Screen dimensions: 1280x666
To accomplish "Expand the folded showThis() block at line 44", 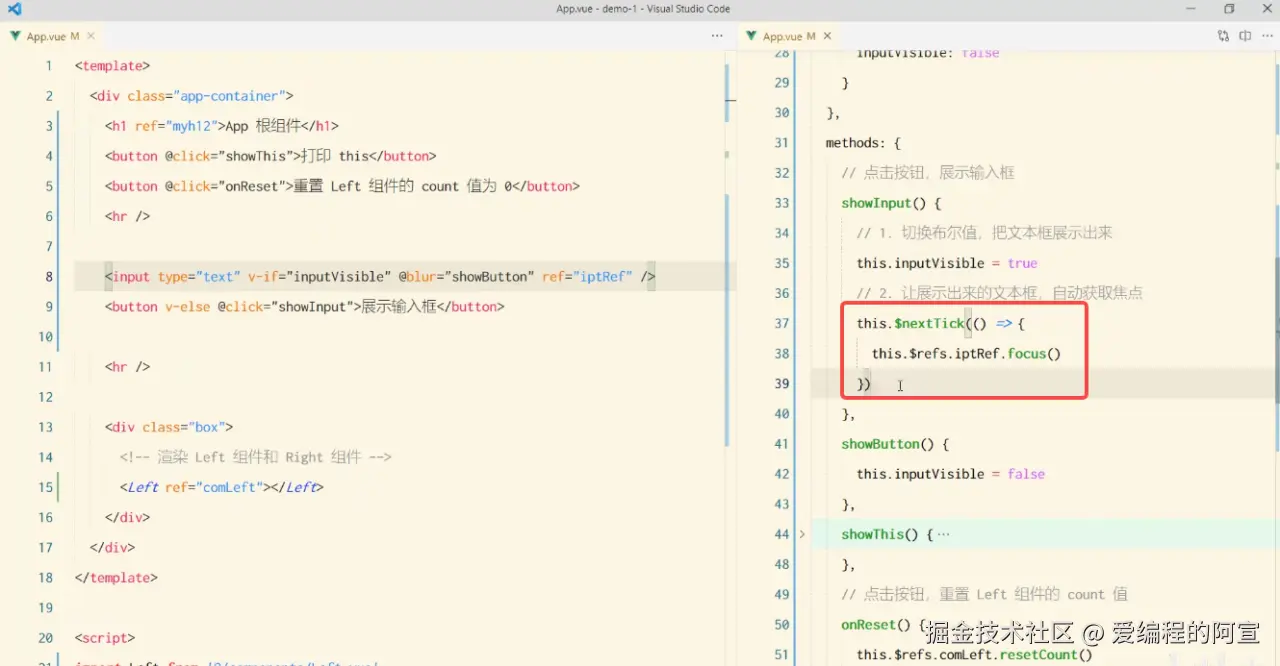I will (802, 534).
